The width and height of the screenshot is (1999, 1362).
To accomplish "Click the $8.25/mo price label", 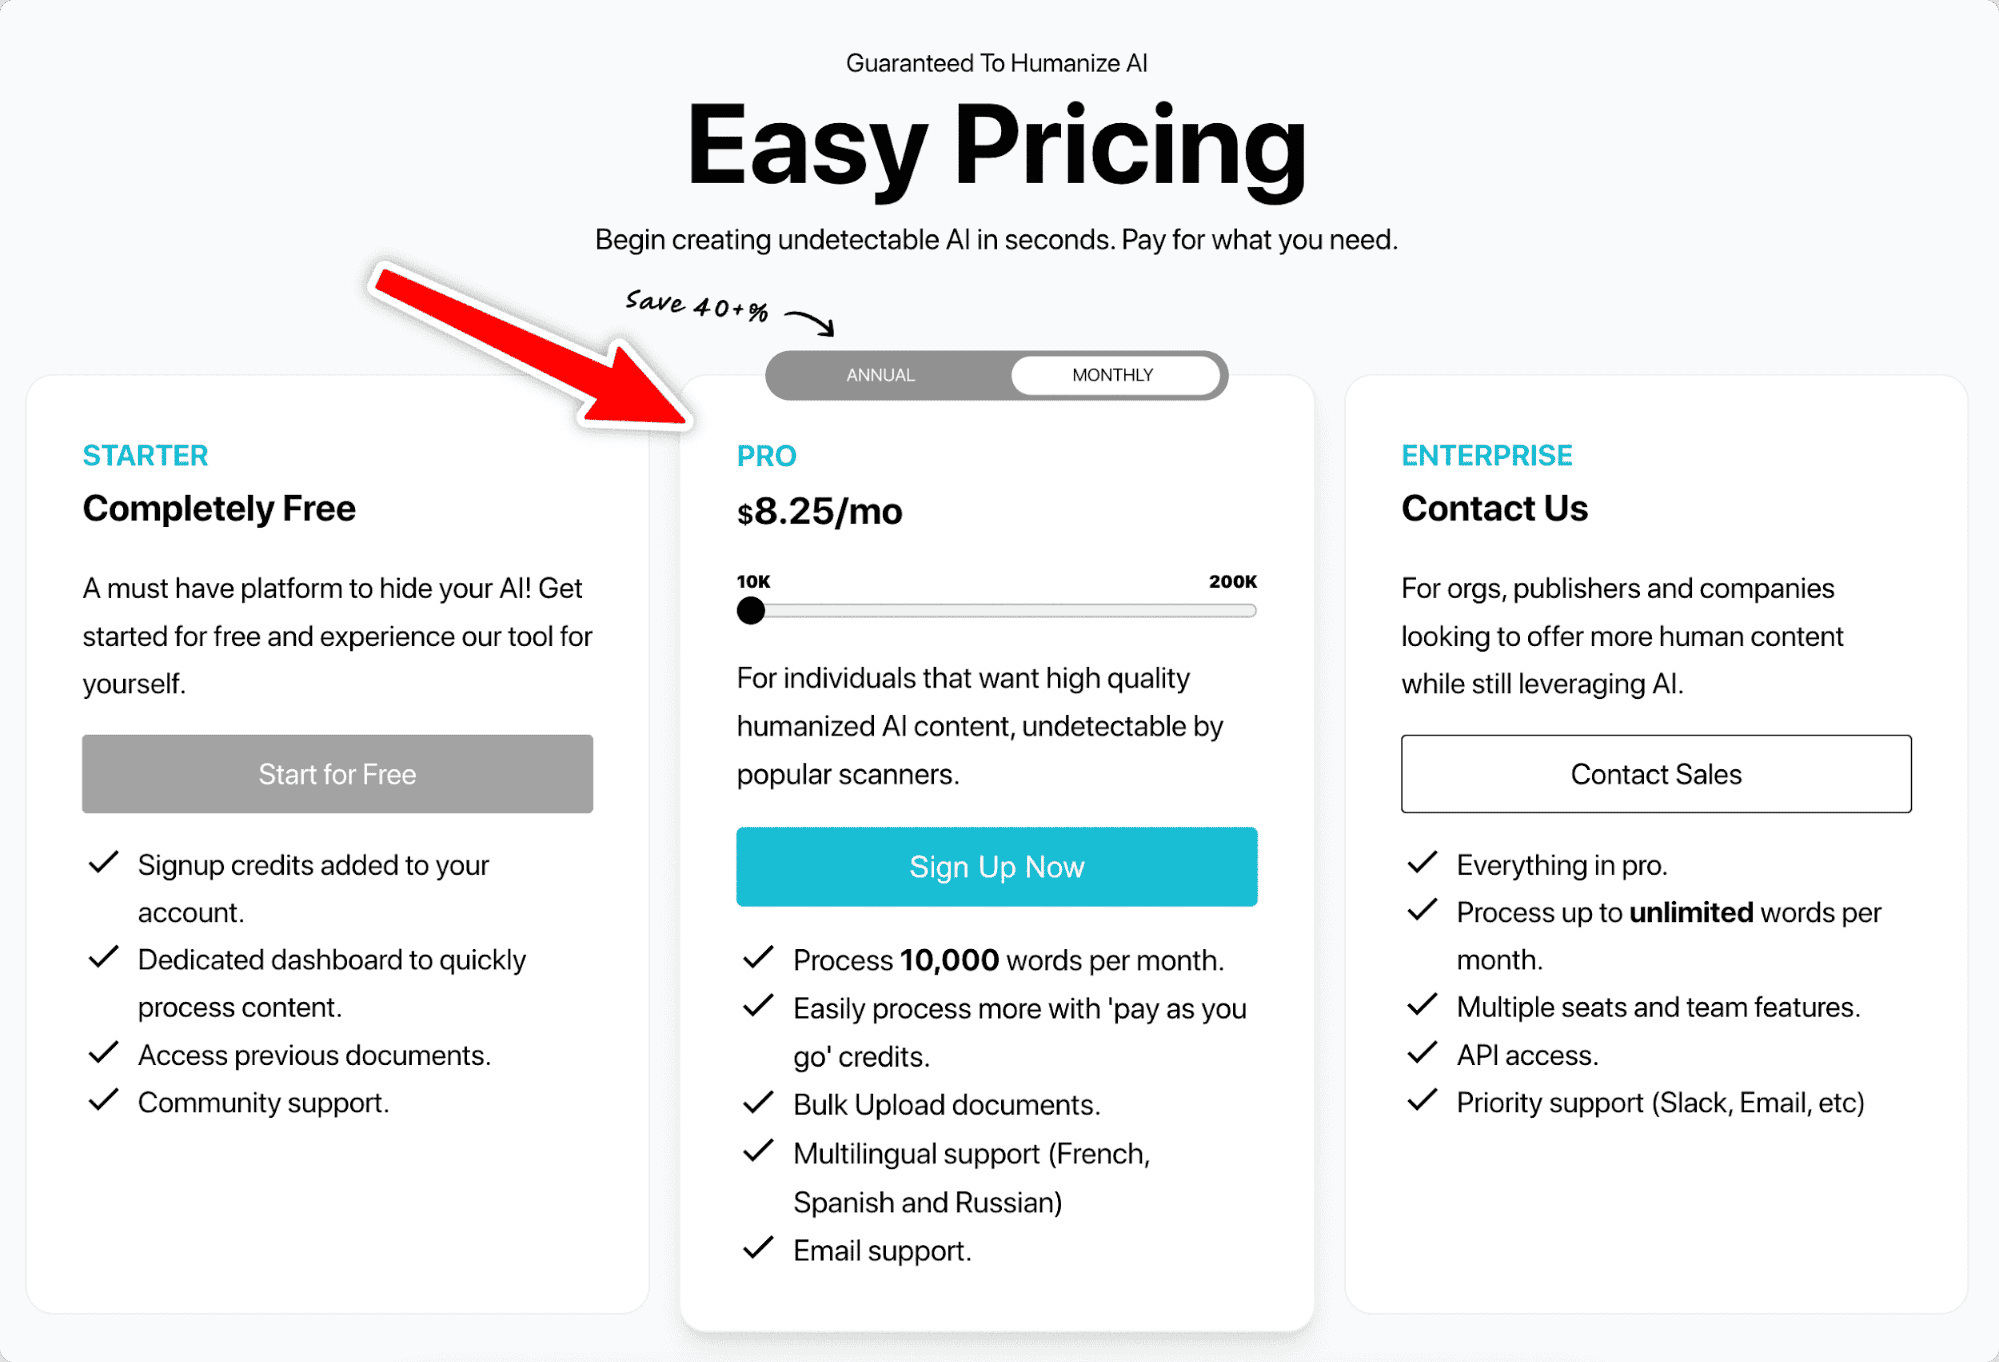I will click(x=819, y=512).
